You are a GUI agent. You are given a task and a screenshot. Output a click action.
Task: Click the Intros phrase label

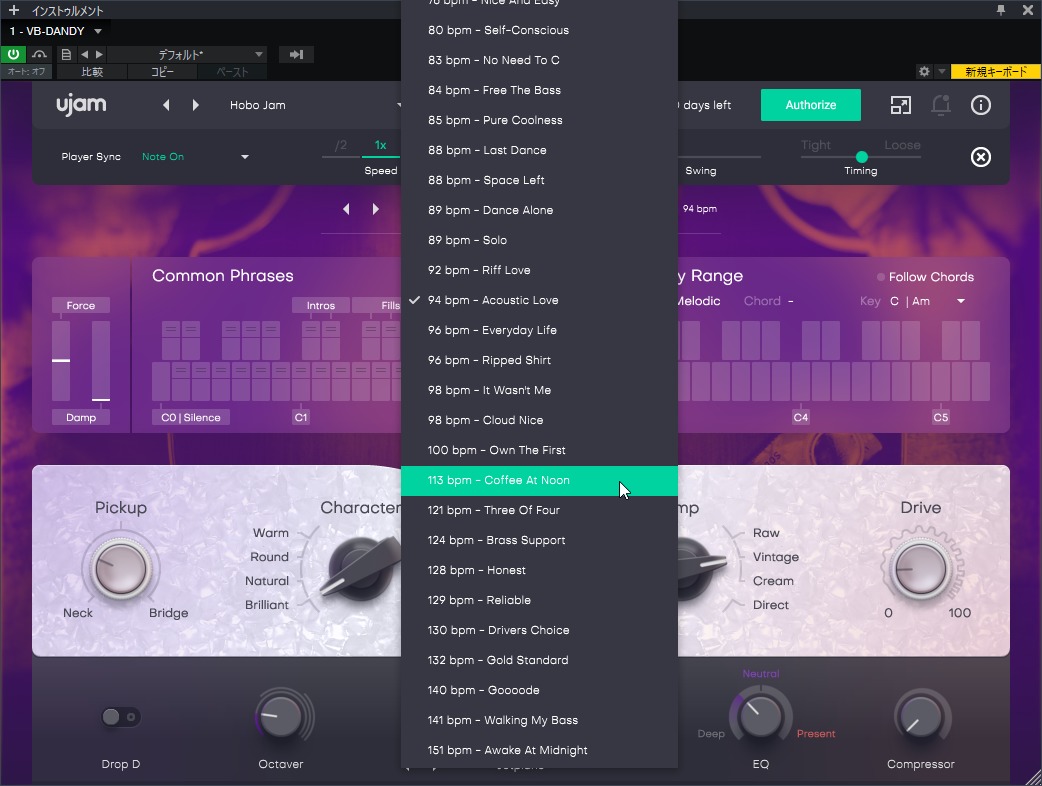pyautogui.click(x=320, y=306)
